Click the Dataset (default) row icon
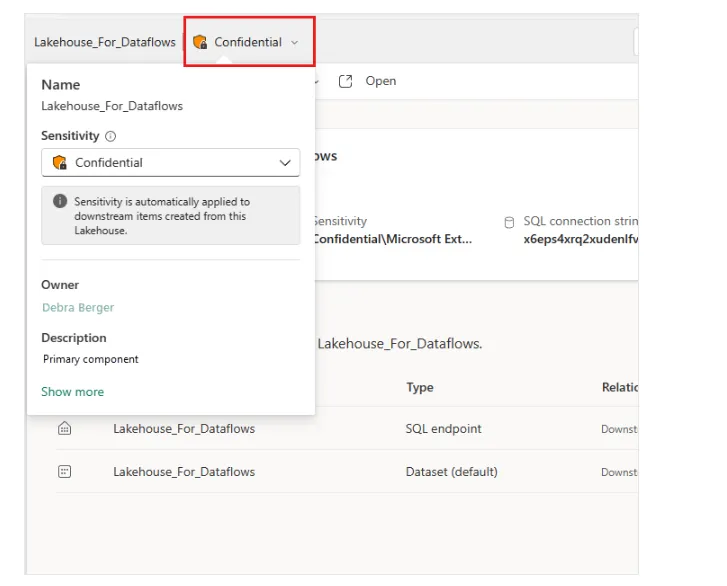Screen dimensions: 727x586 pyautogui.click(x=64, y=471)
